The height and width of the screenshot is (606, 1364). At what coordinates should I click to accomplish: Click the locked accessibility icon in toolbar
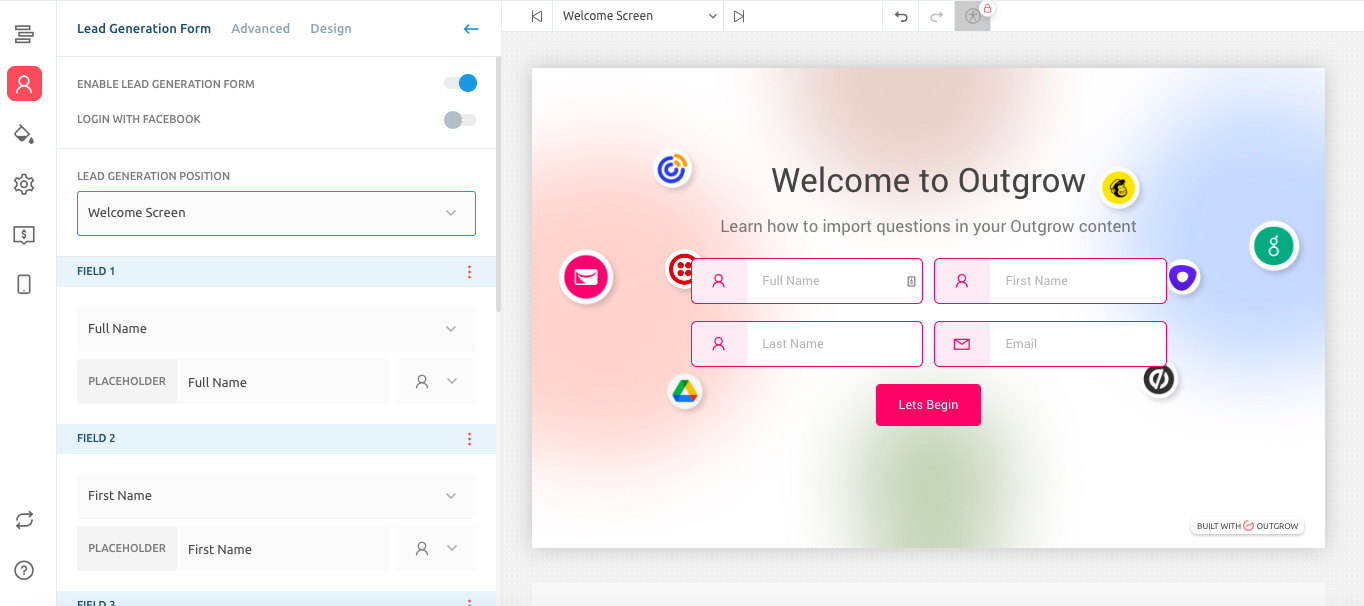[973, 16]
